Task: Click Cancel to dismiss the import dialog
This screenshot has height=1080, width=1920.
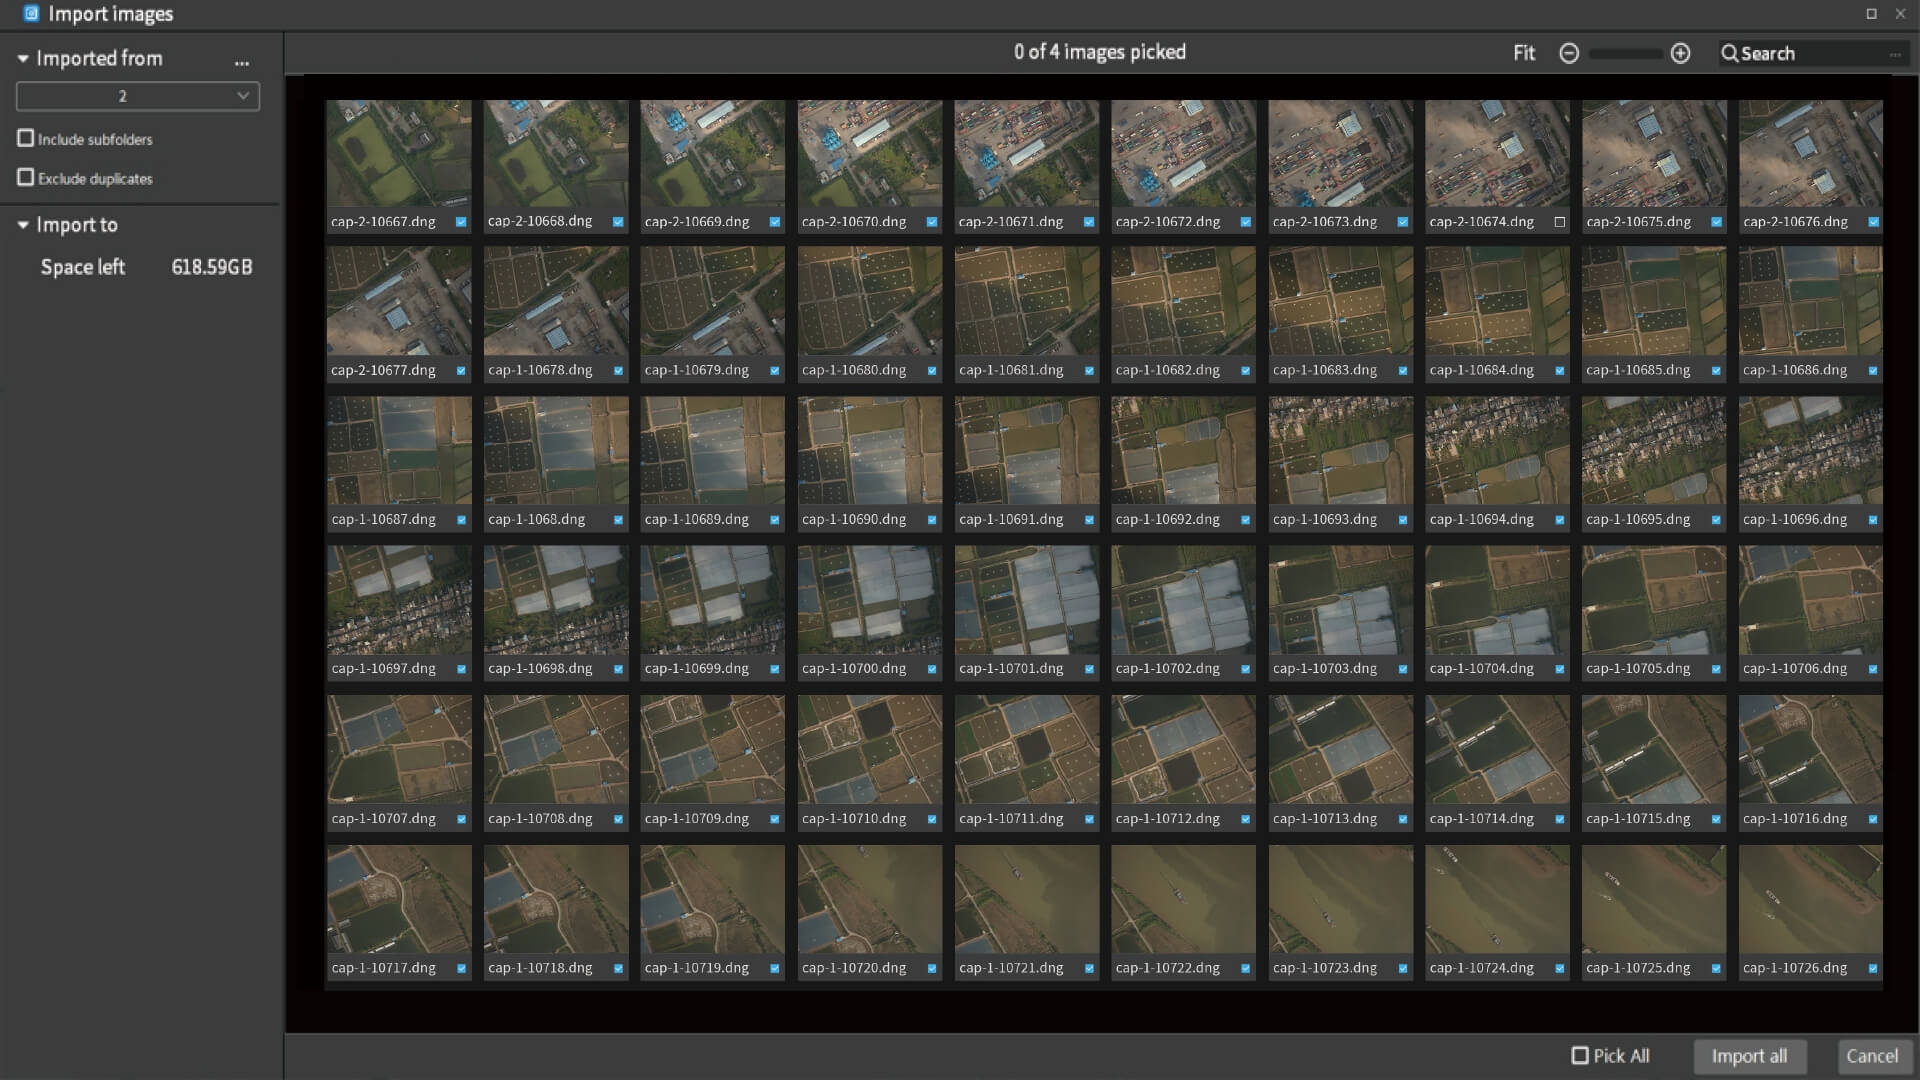Action: pos(1874,1056)
